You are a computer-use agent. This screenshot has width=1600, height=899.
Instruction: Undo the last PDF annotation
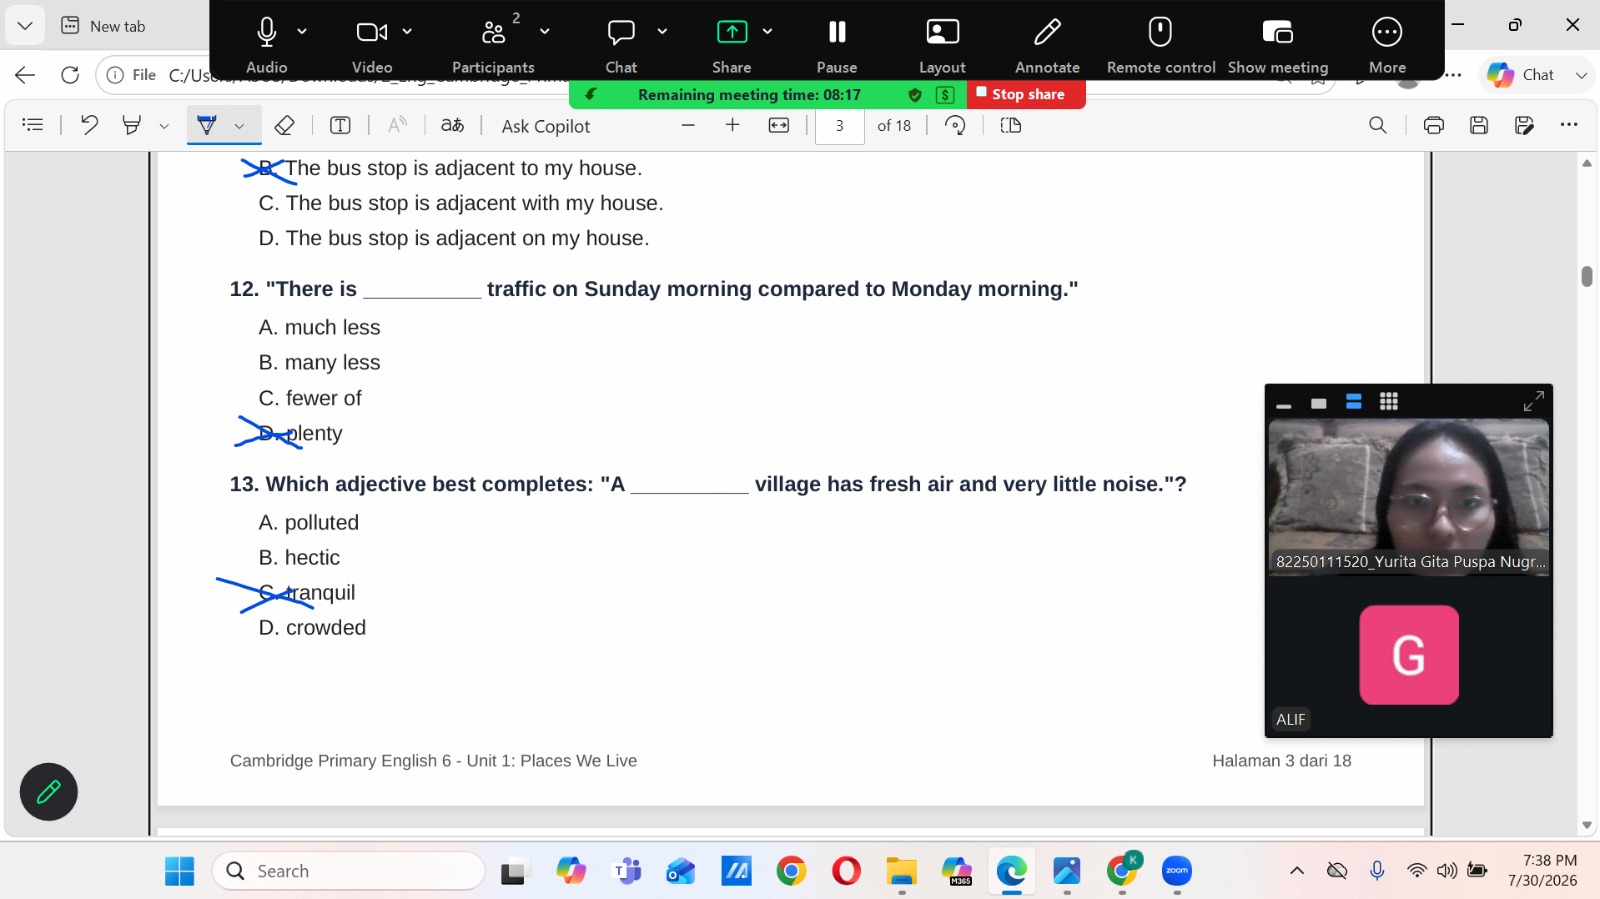tap(89, 125)
